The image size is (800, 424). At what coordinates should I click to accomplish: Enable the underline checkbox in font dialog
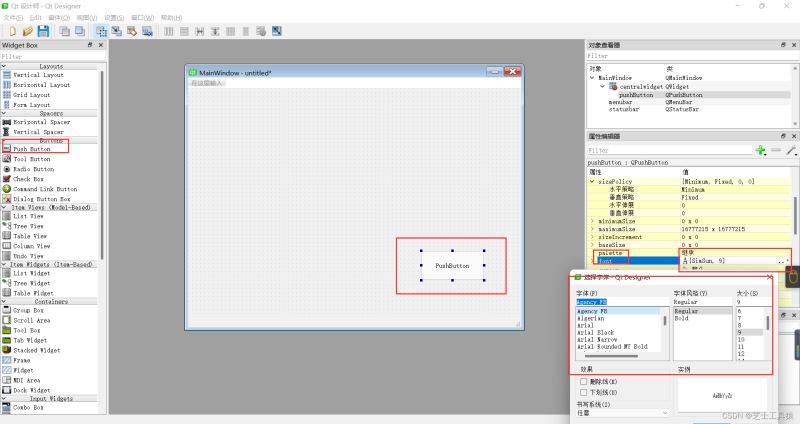point(583,392)
